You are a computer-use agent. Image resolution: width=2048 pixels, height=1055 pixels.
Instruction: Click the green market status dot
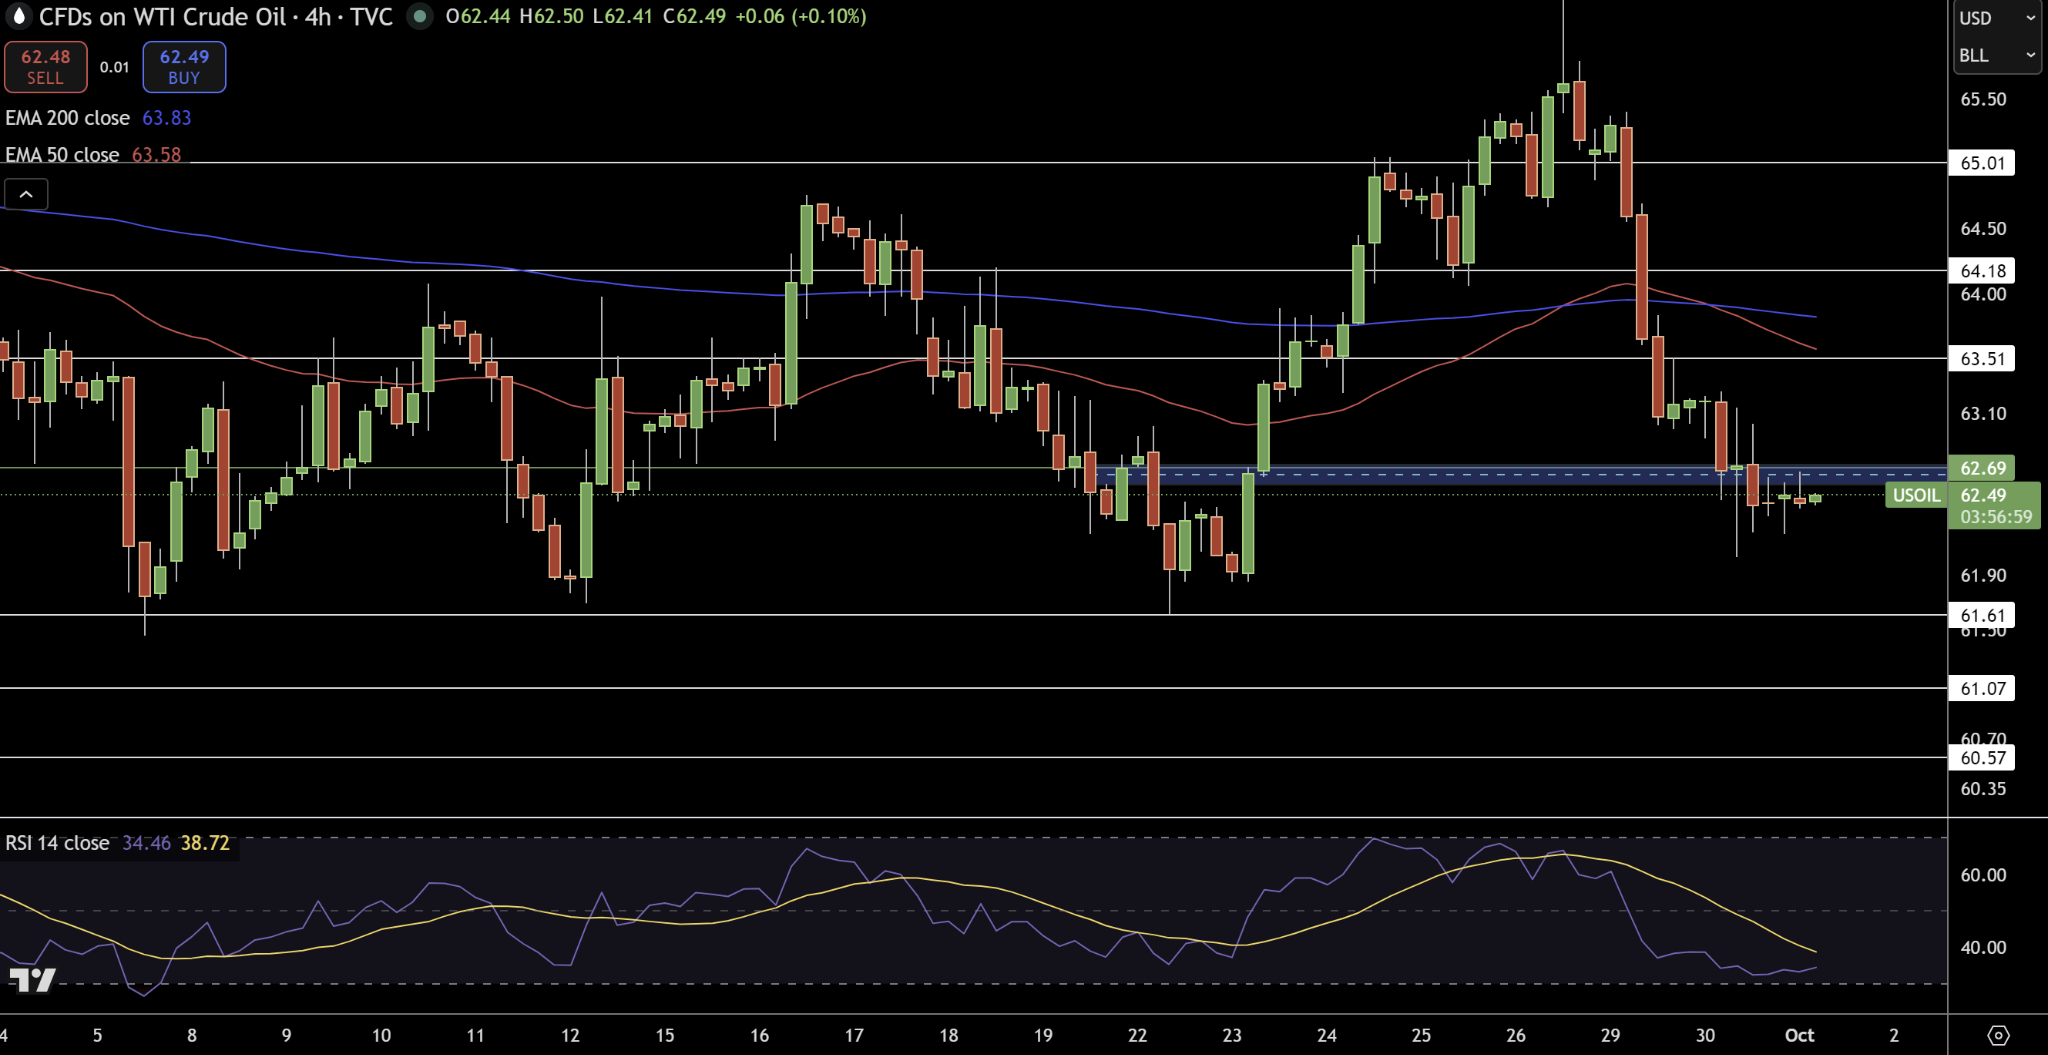420,16
